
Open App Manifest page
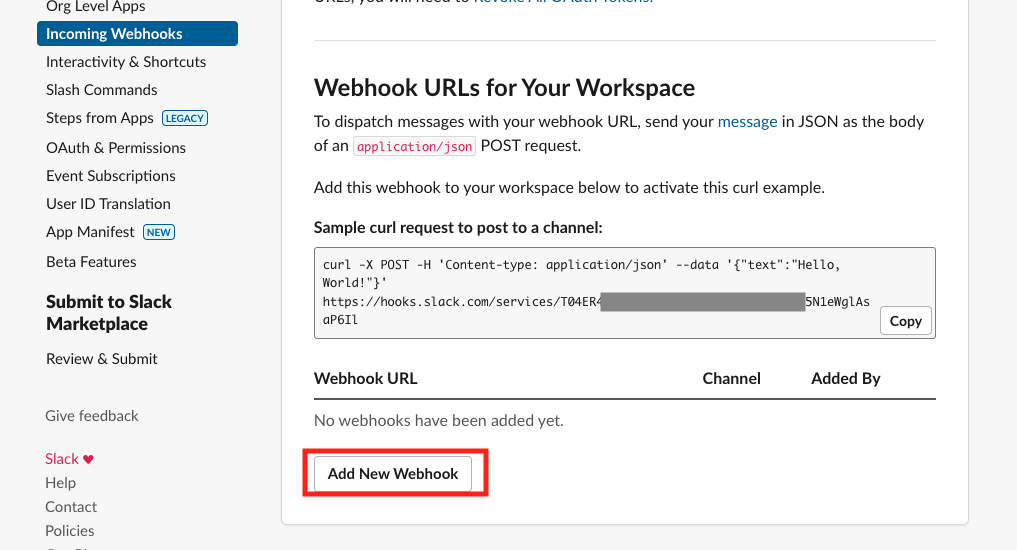pos(90,232)
